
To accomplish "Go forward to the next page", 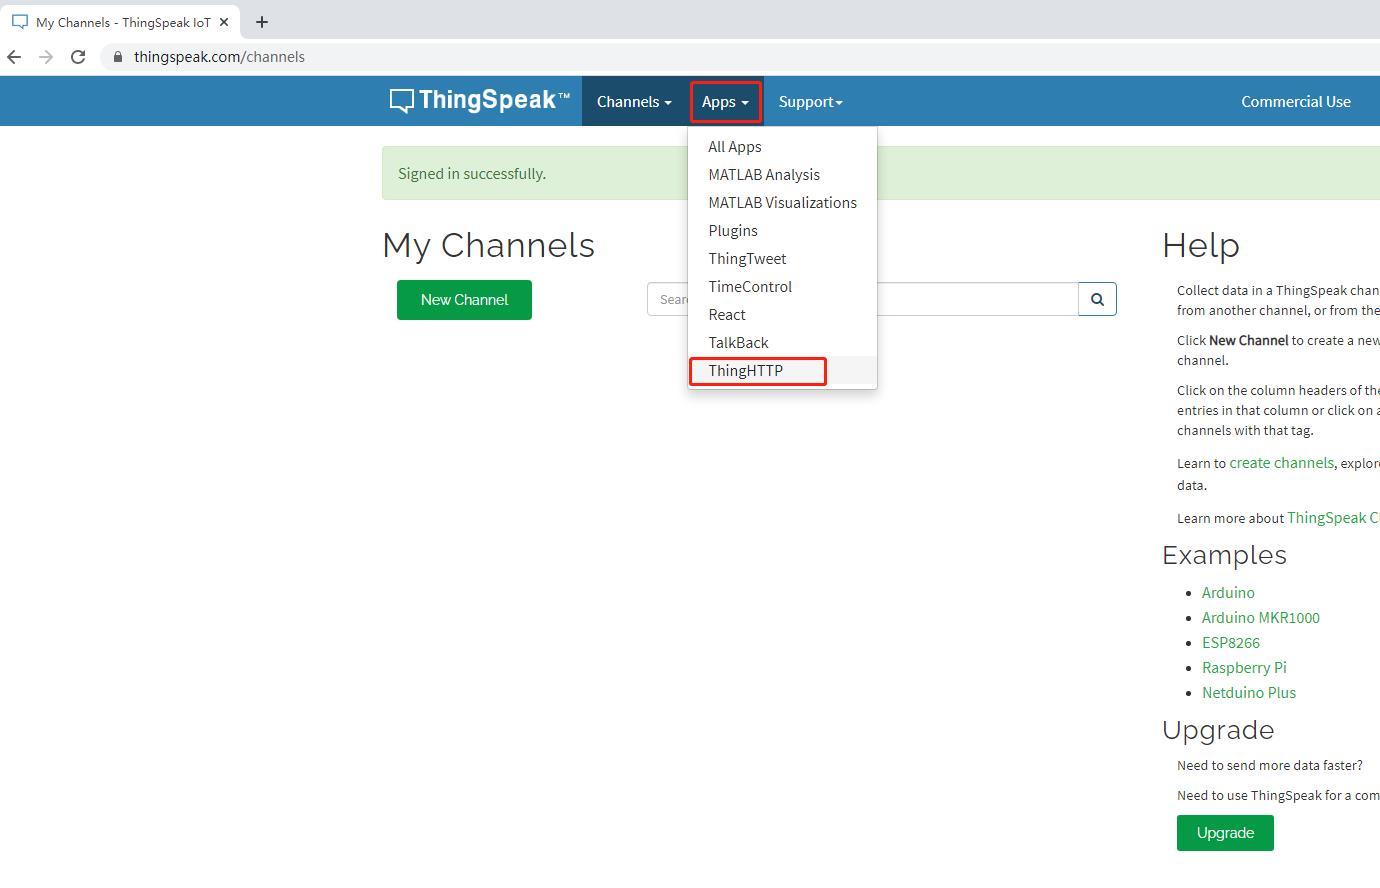I will pos(46,57).
